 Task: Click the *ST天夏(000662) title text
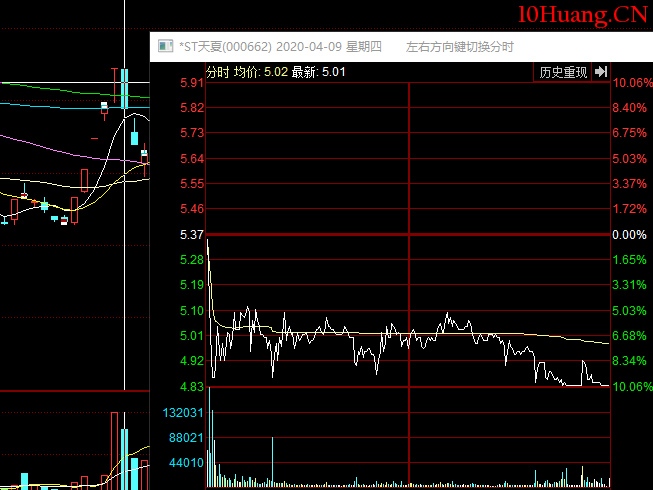[225, 47]
